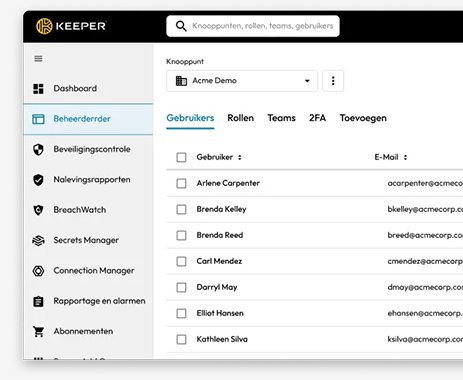
Task: Click the Connection Manager icon
Action: tap(38, 271)
